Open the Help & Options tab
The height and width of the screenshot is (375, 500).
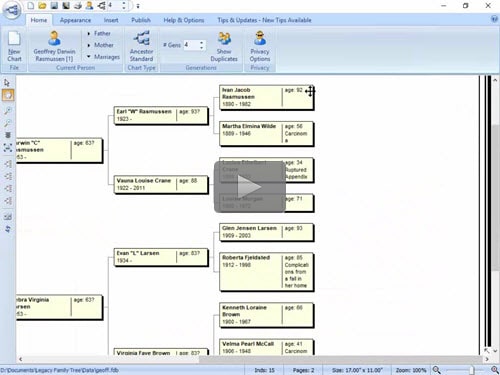[x=184, y=20]
